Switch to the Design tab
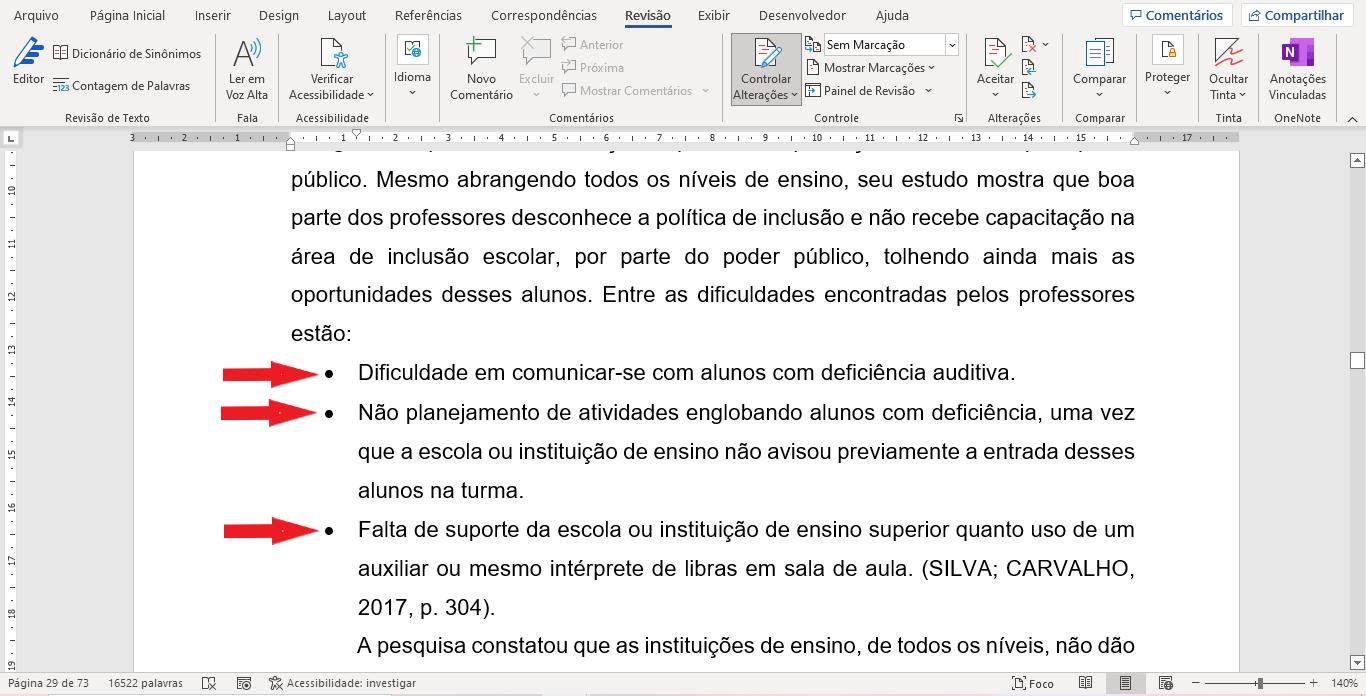This screenshot has width=1366, height=696. pyautogui.click(x=278, y=15)
